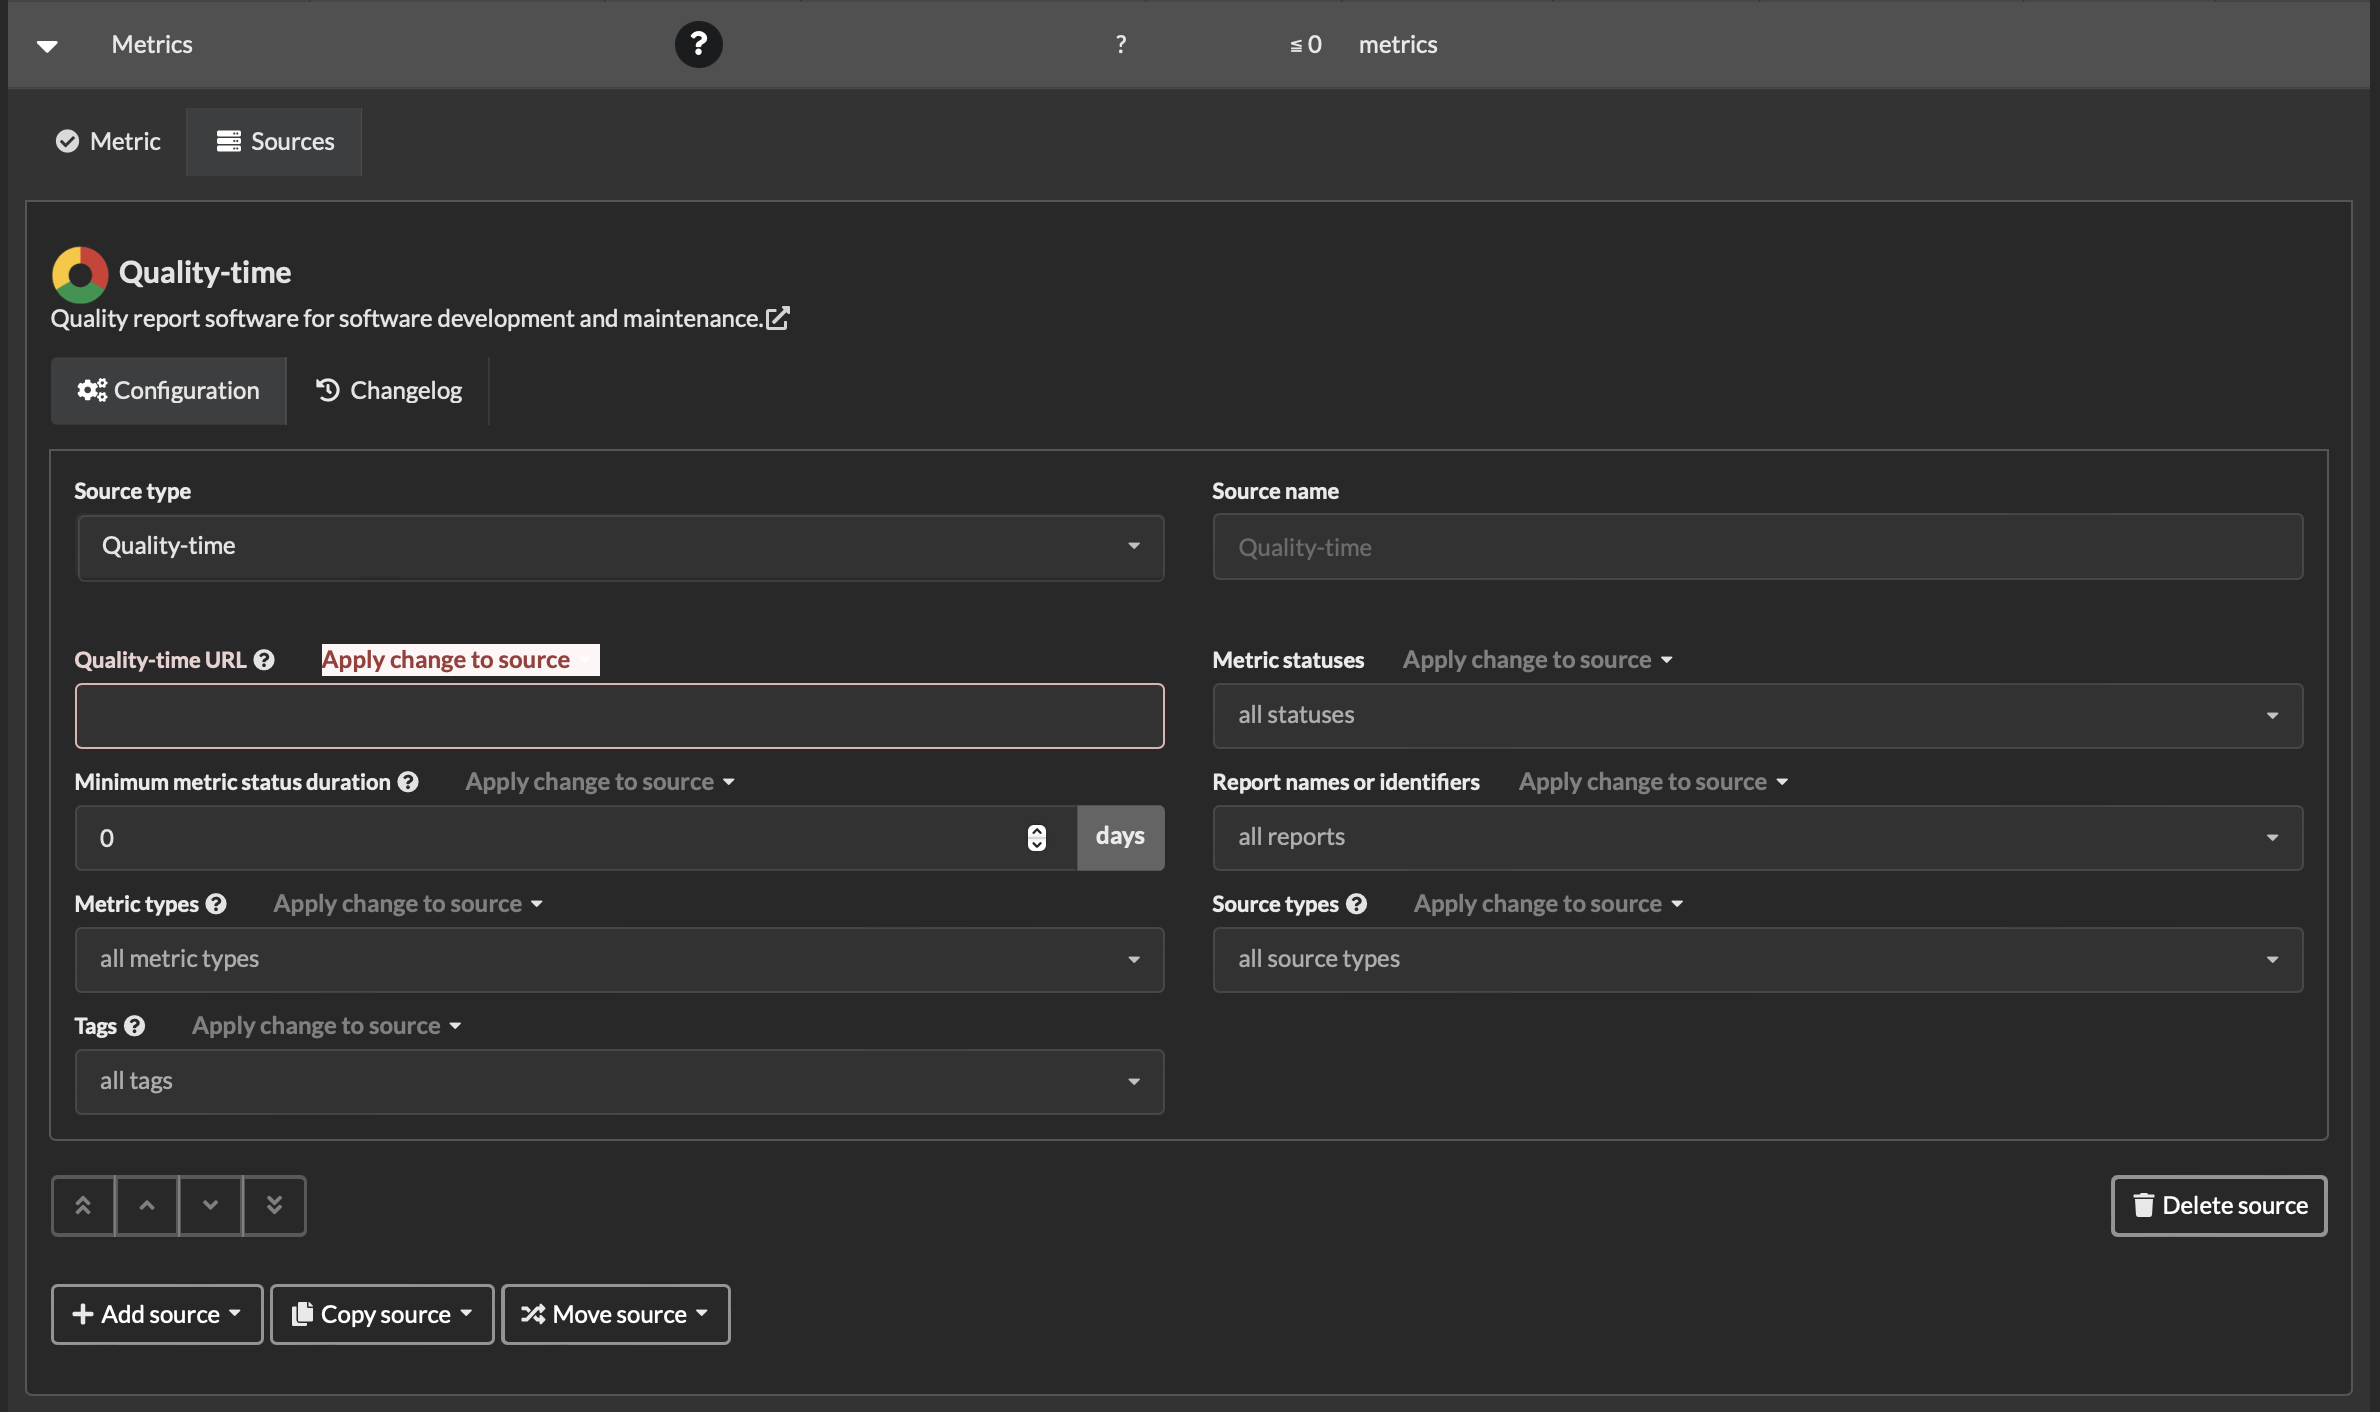Click the black question mark status icon
The width and height of the screenshot is (2380, 1412).
(x=698, y=44)
